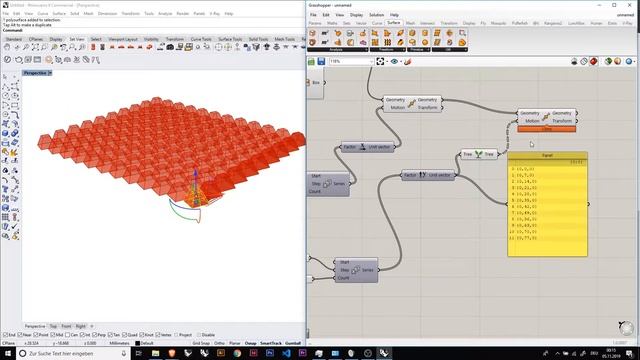Enable the Project osnap checkbox
The width and height of the screenshot is (640, 360).
pyautogui.click(x=176, y=335)
